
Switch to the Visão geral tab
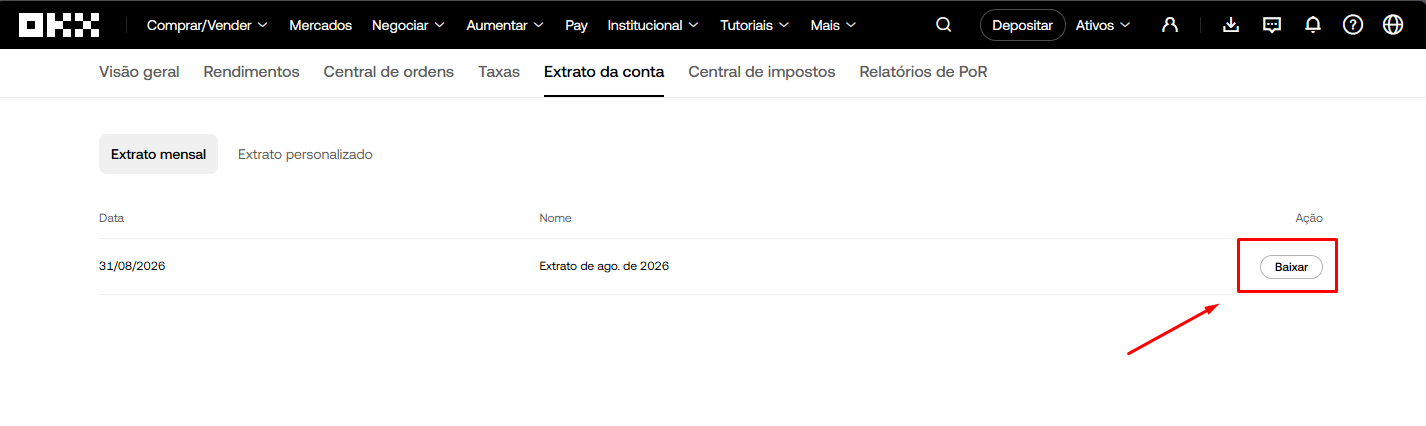[139, 72]
